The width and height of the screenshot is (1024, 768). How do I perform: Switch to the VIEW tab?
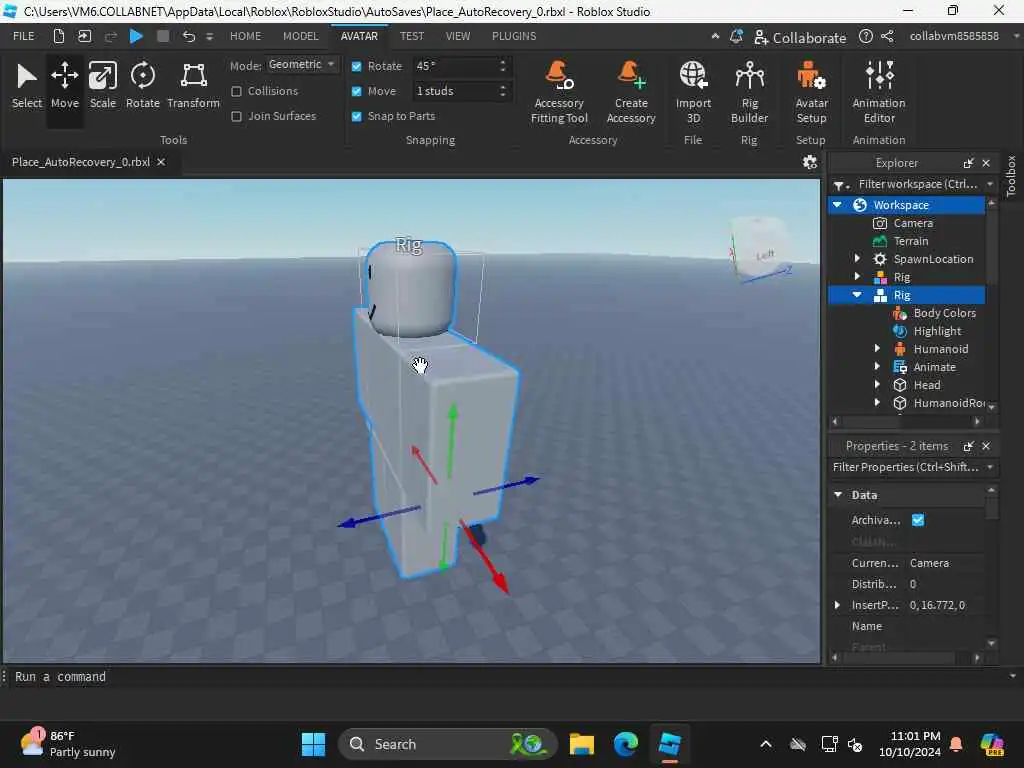point(457,37)
